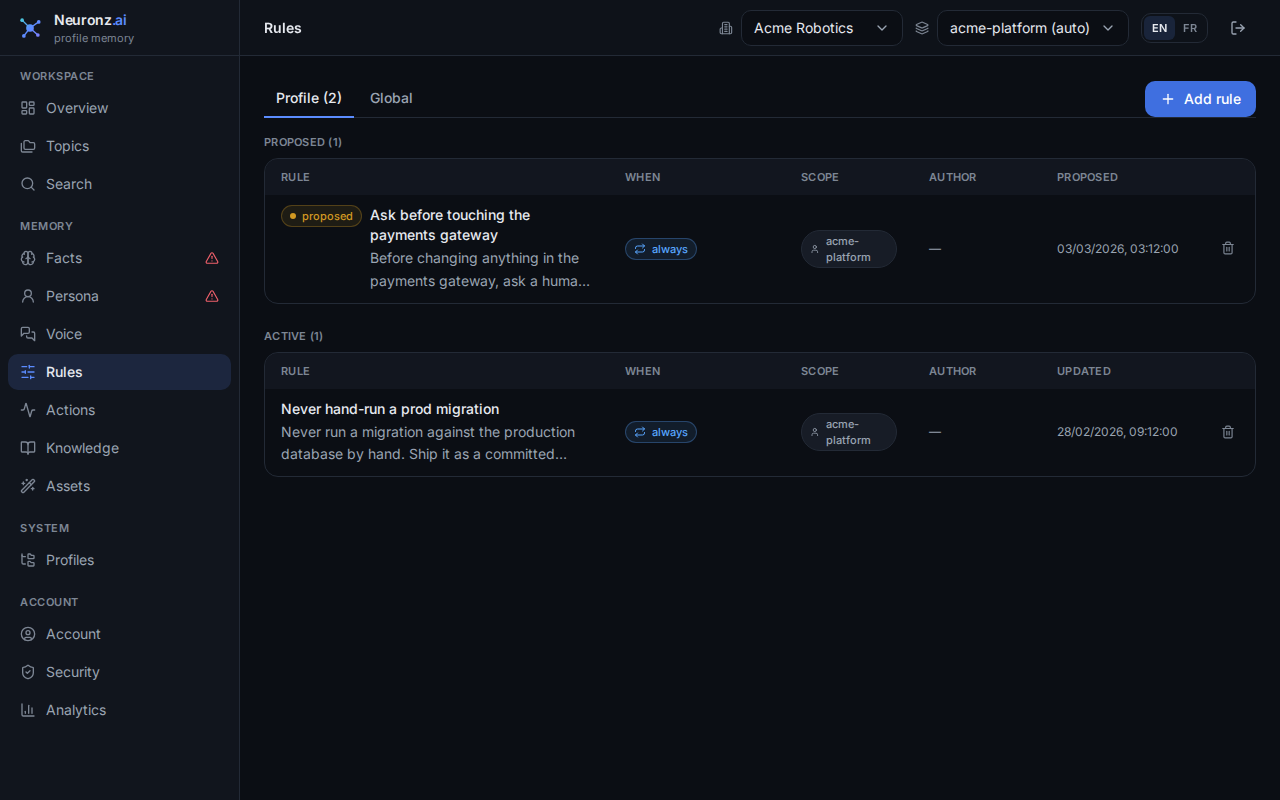Click the warning triangle next to Facts
1280x800 pixels.
point(212,258)
